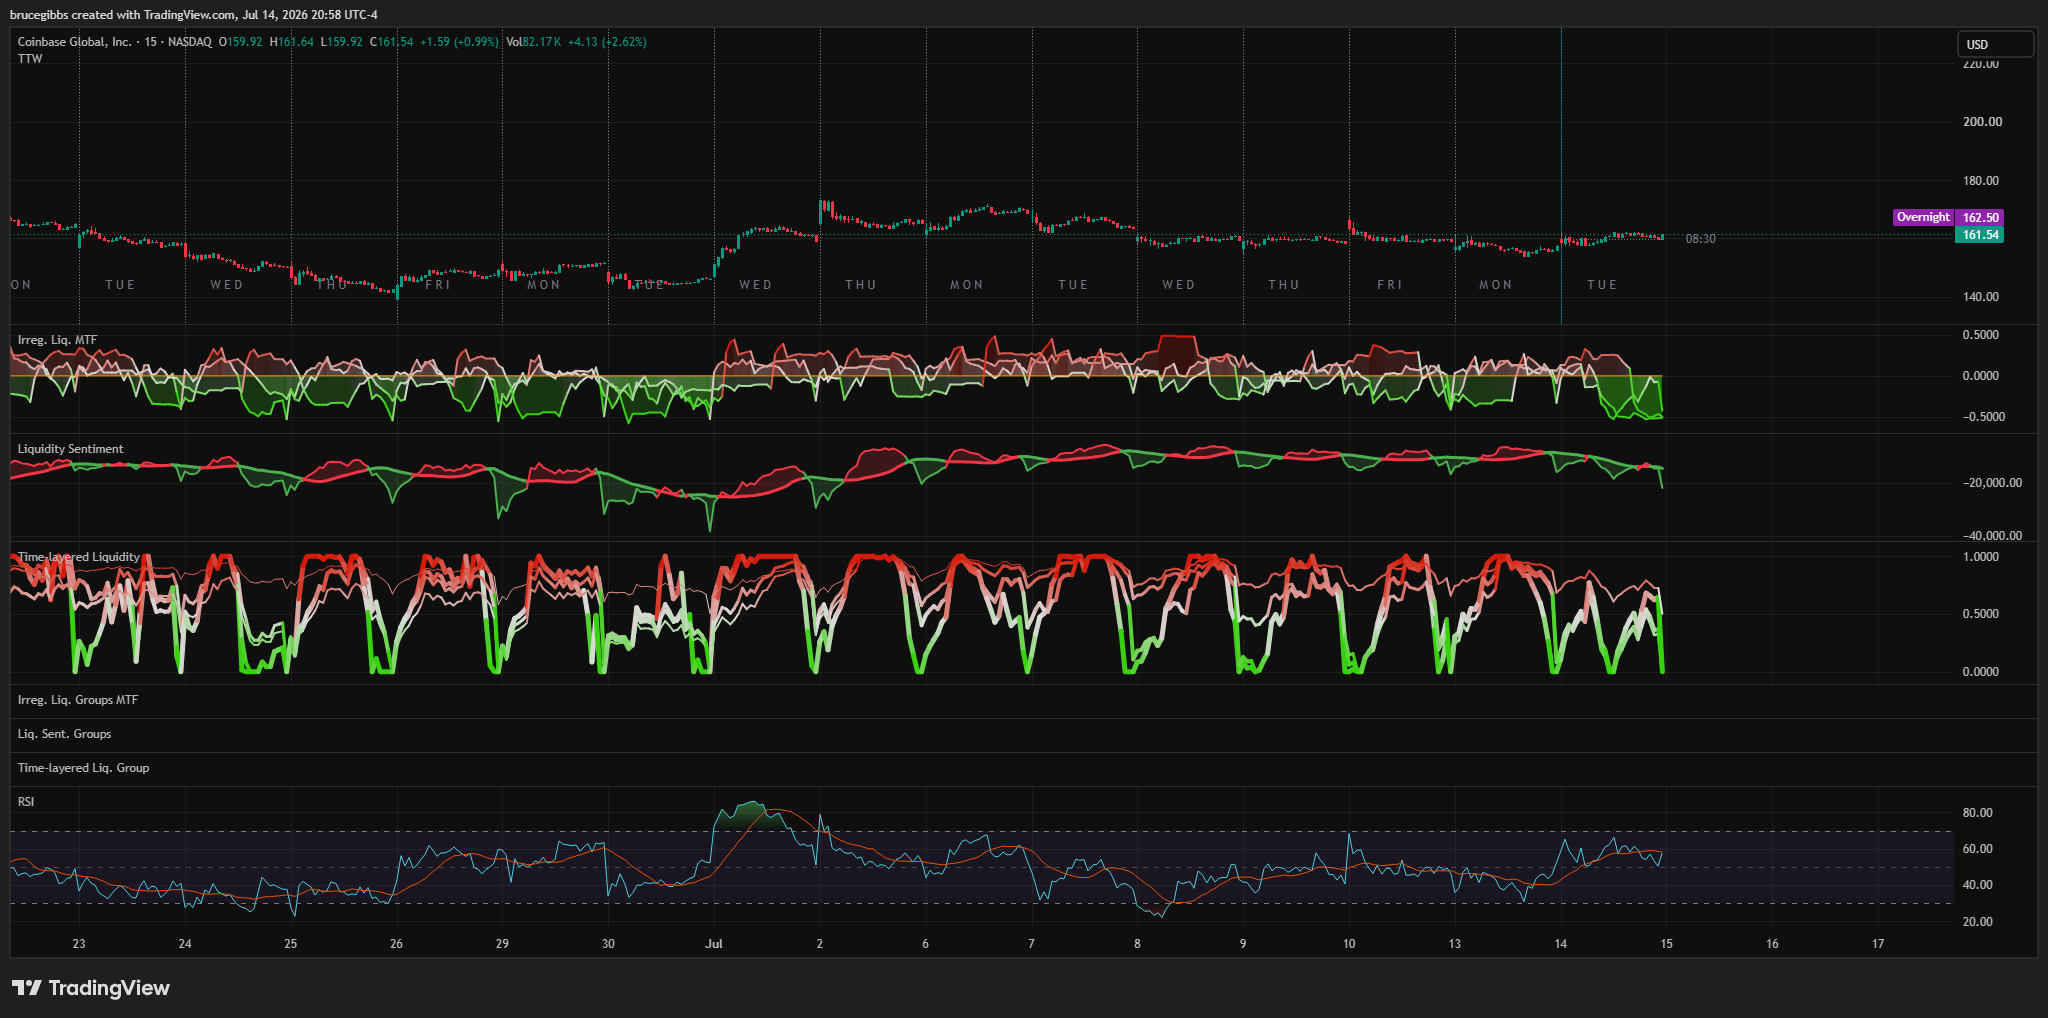Click the TradingView logo in the footer
The height and width of the screenshot is (1018, 2048).
(91, 988)
